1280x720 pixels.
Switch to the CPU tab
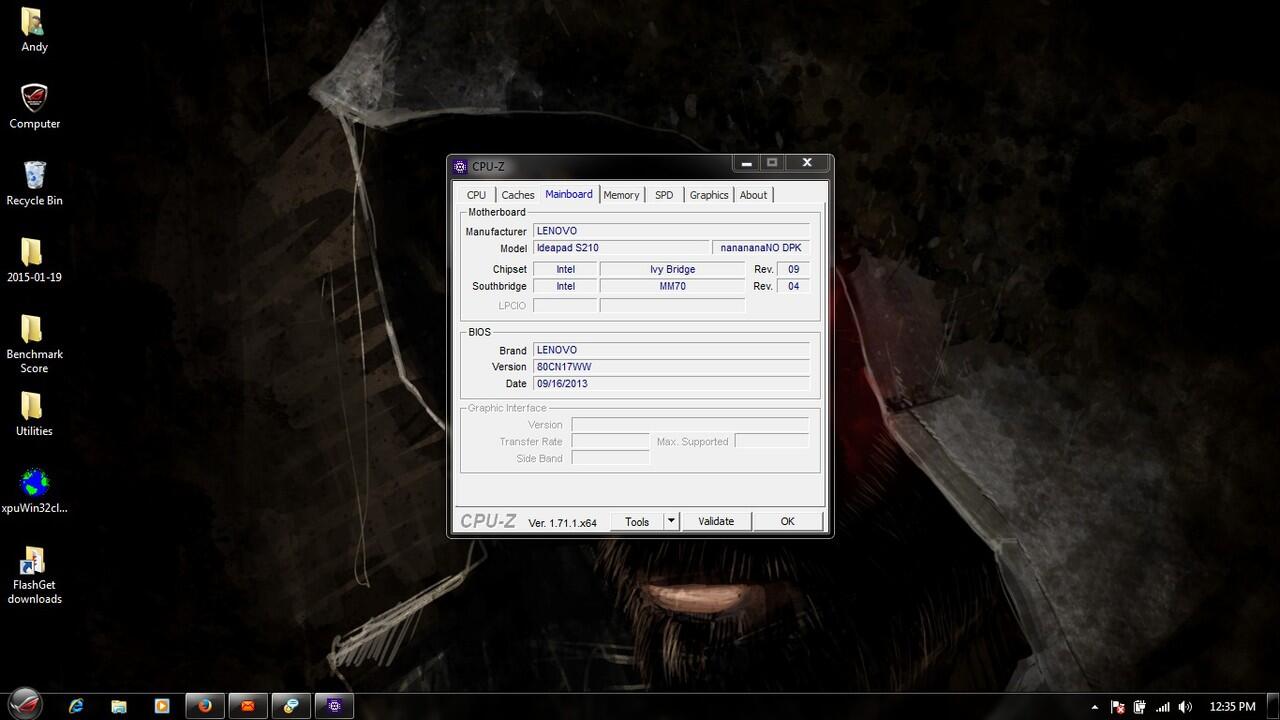click(x=476, y=195)
